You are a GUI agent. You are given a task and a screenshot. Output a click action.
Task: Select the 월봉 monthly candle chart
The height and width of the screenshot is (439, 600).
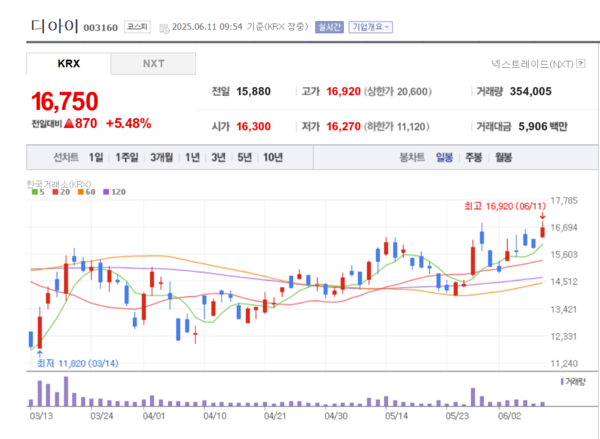point(504,157)
